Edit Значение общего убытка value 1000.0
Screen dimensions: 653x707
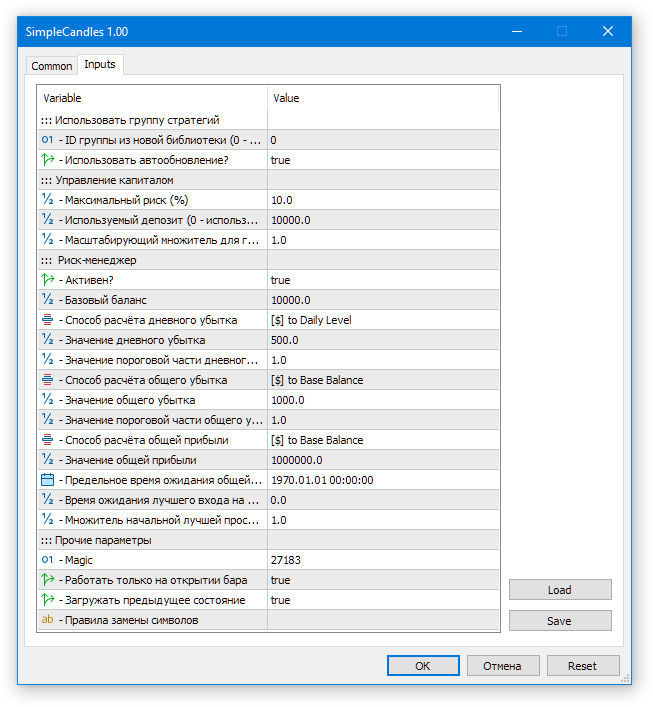pyautogui.click(x=383, y=399)
